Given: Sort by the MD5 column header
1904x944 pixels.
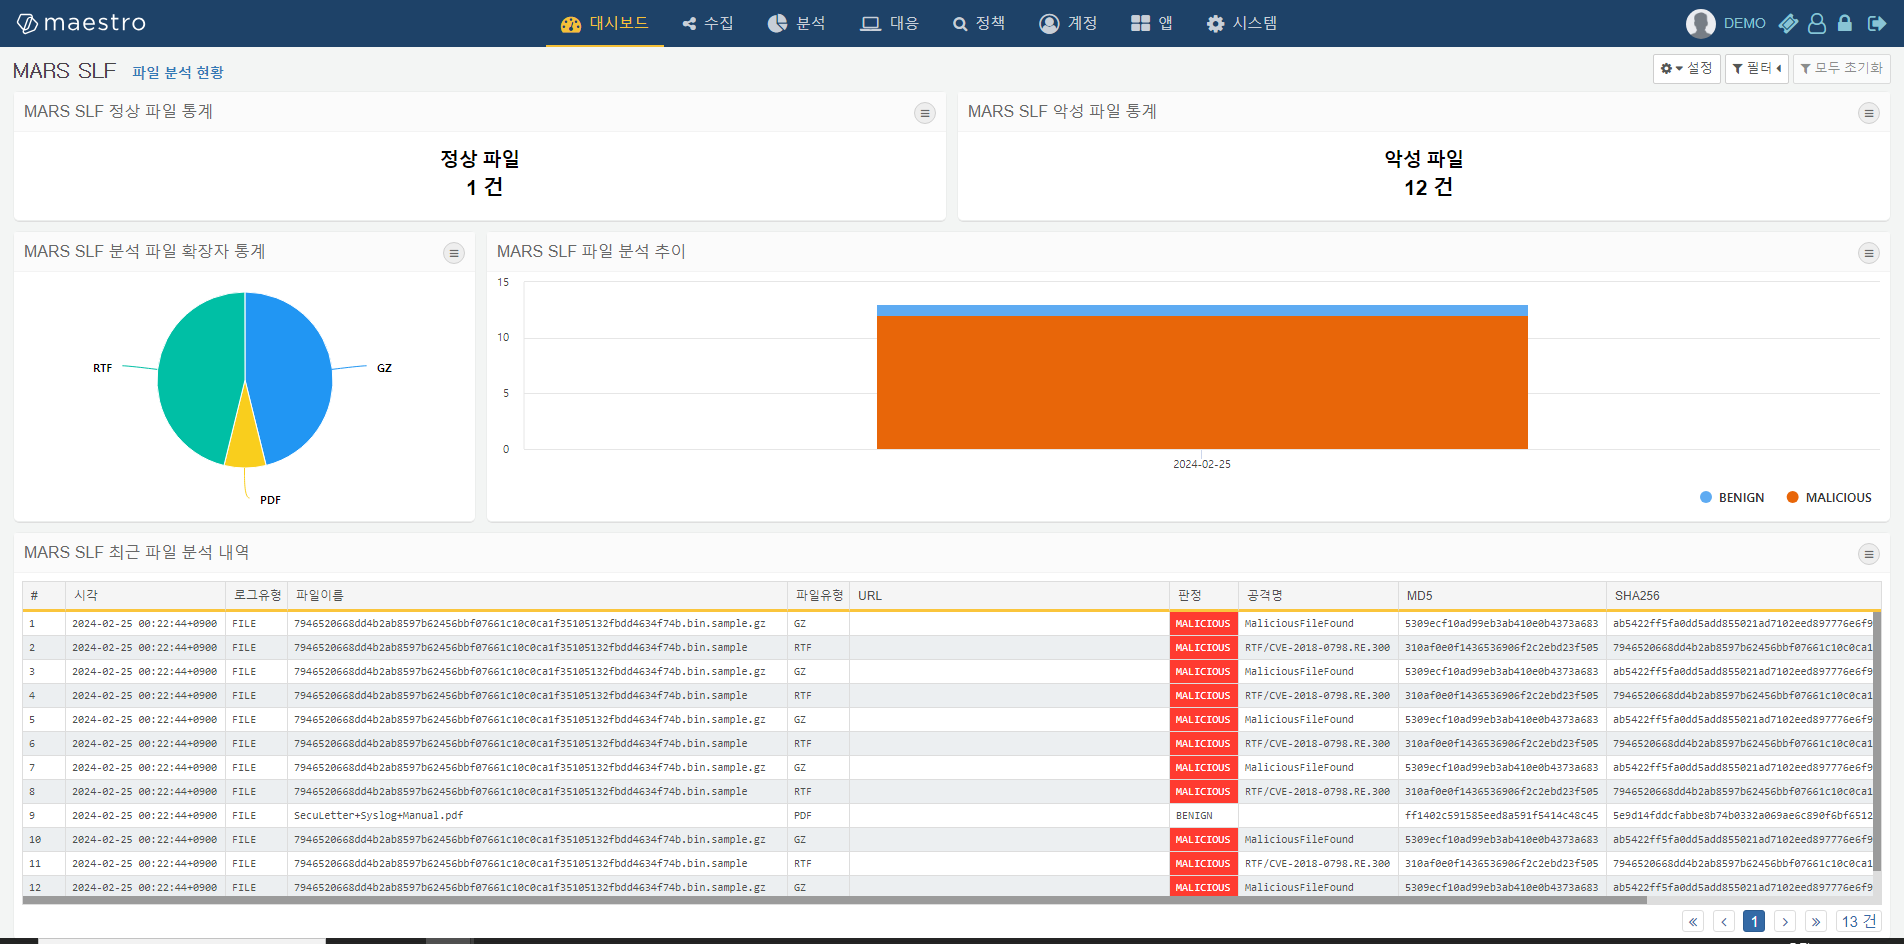Looking at the screenshot, I should click(1502, 595).
